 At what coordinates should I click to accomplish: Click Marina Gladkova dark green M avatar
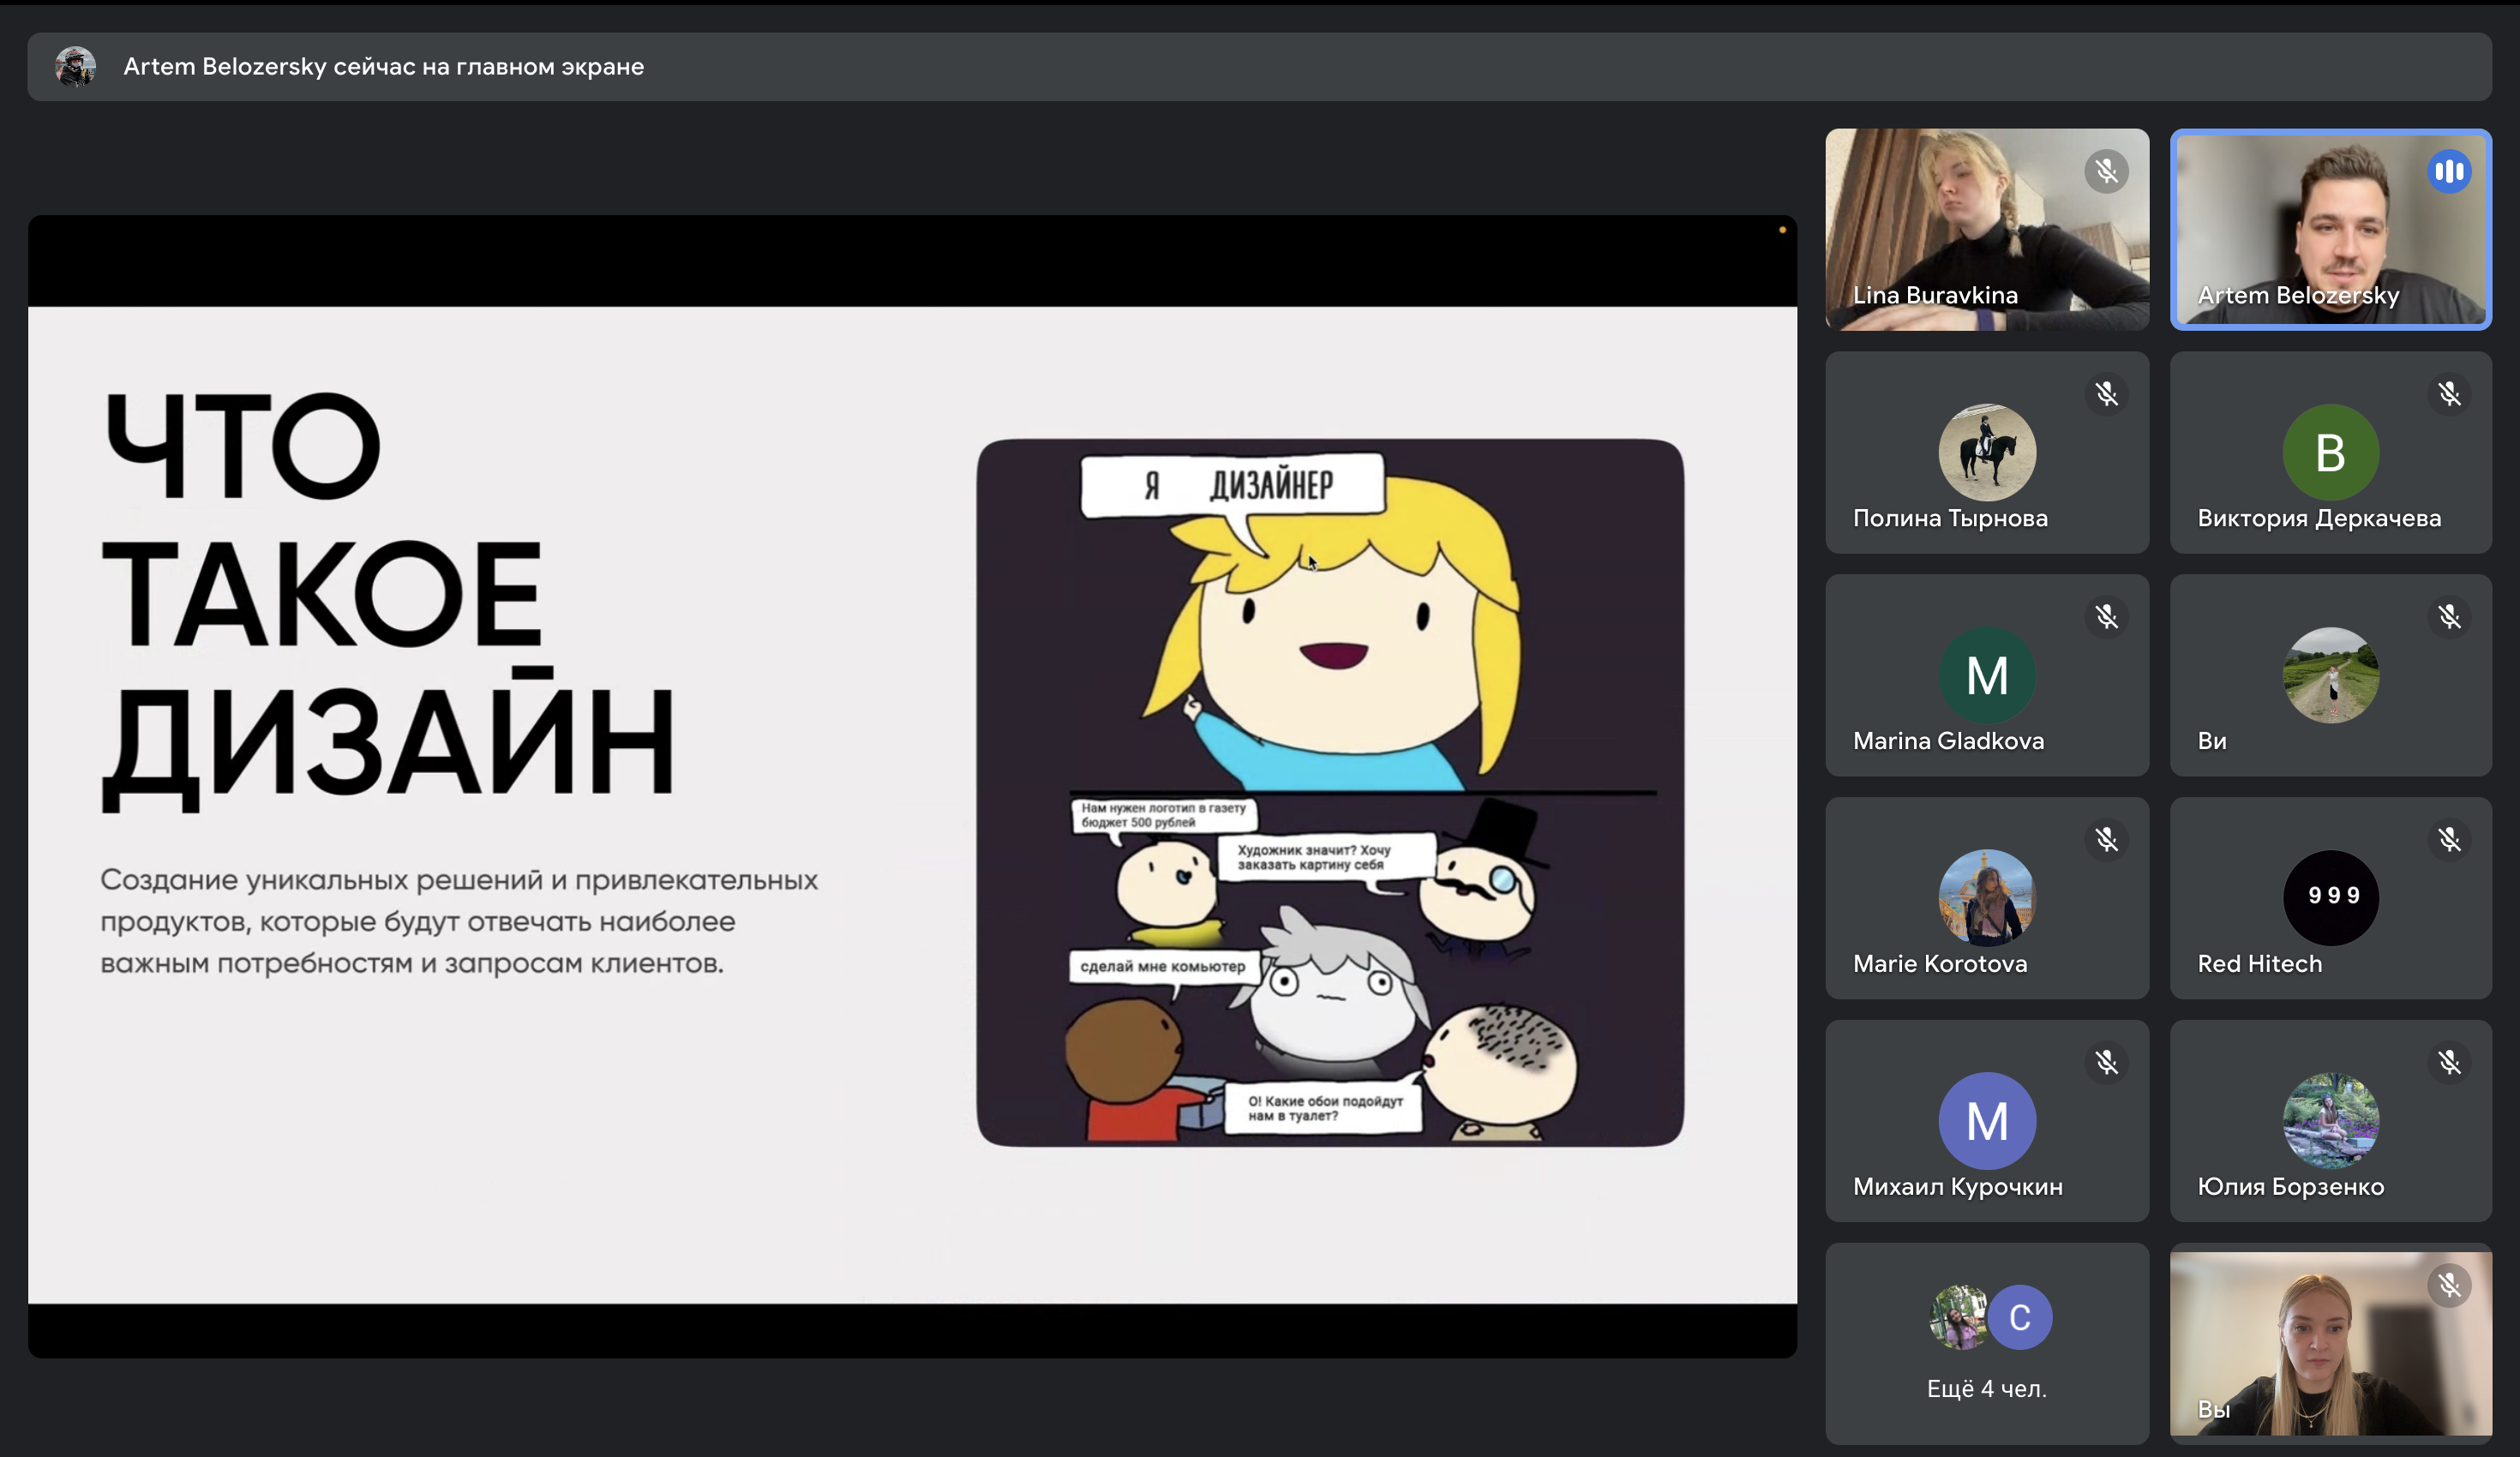pyautogui.click(x=1987, y=675)
